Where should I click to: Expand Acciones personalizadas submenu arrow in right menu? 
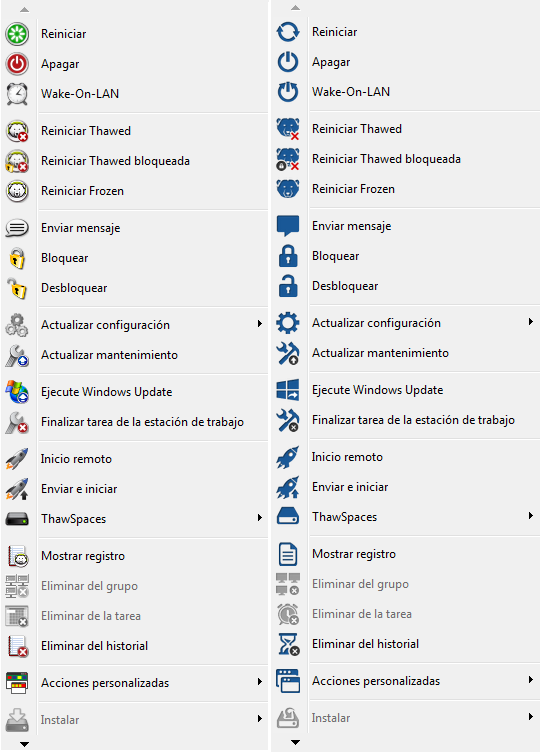530,680
